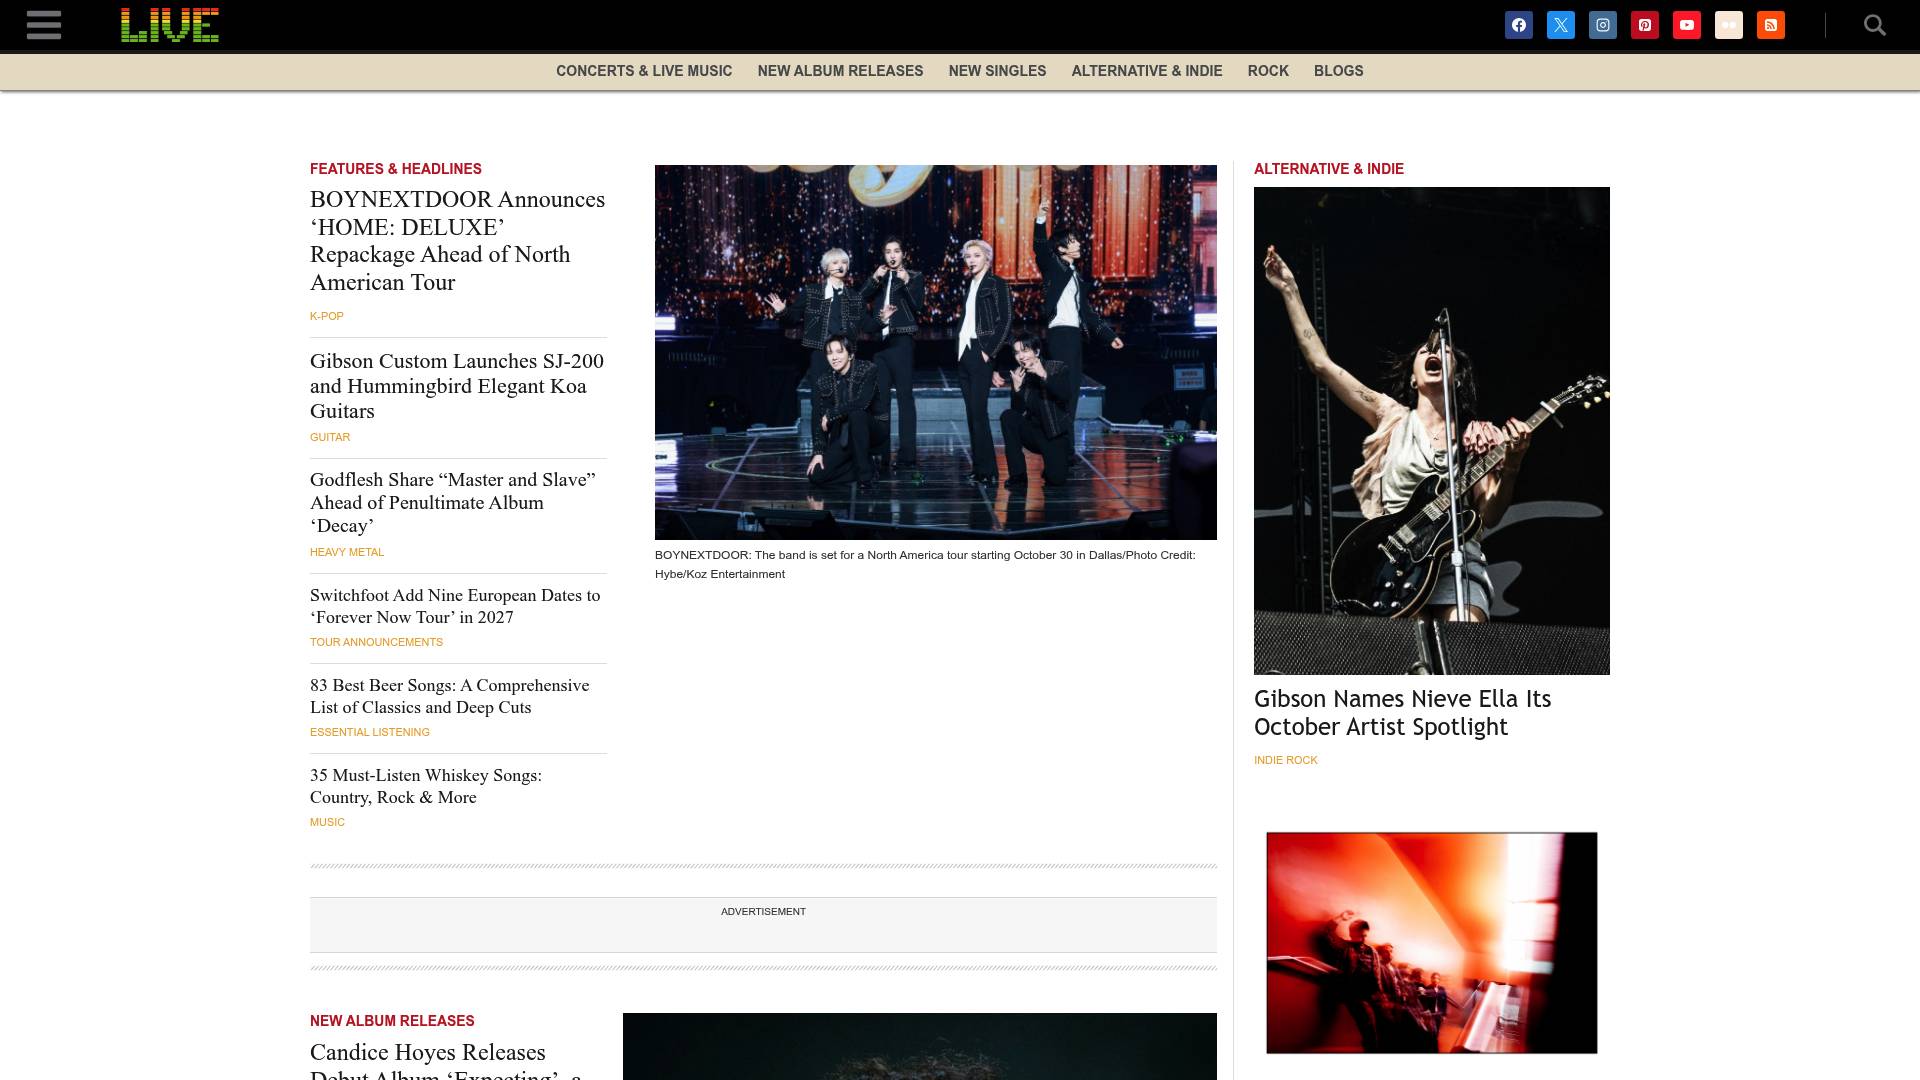1920x1080 pixels.
Task: Read Candice Hoyes debut album article
Action: tap(446, 1060)
